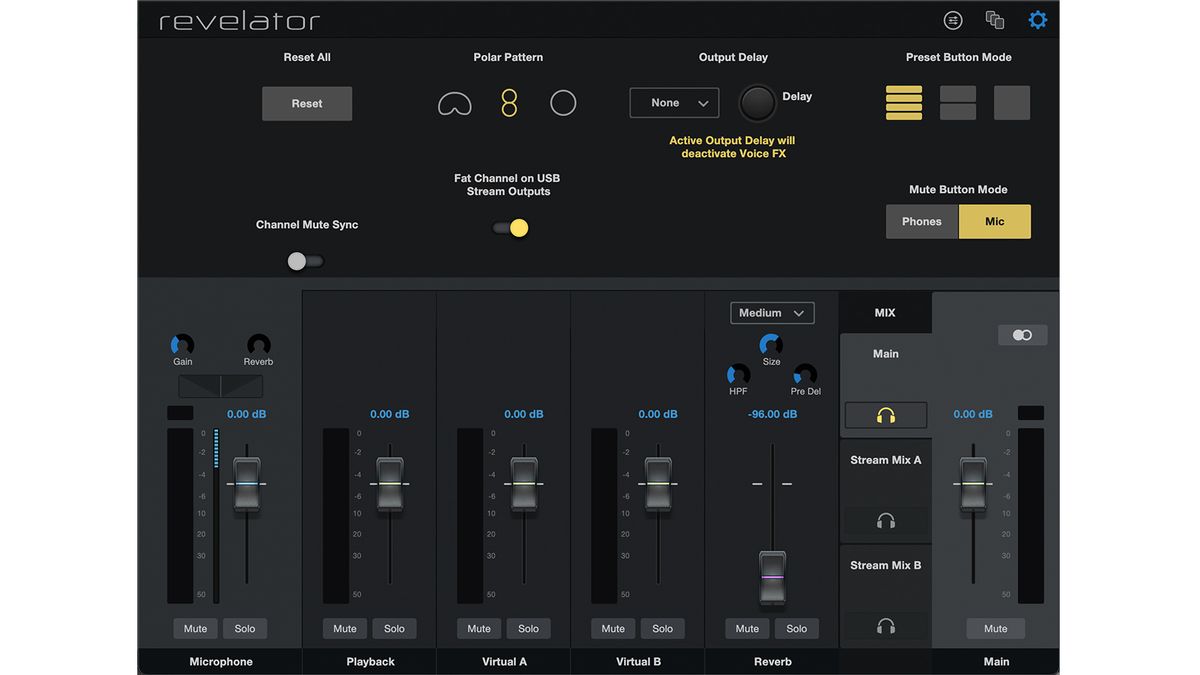The height and width of the screenshot is (675, 1200).
Task: Solo the Microphone channel
Action: point(245,629)
